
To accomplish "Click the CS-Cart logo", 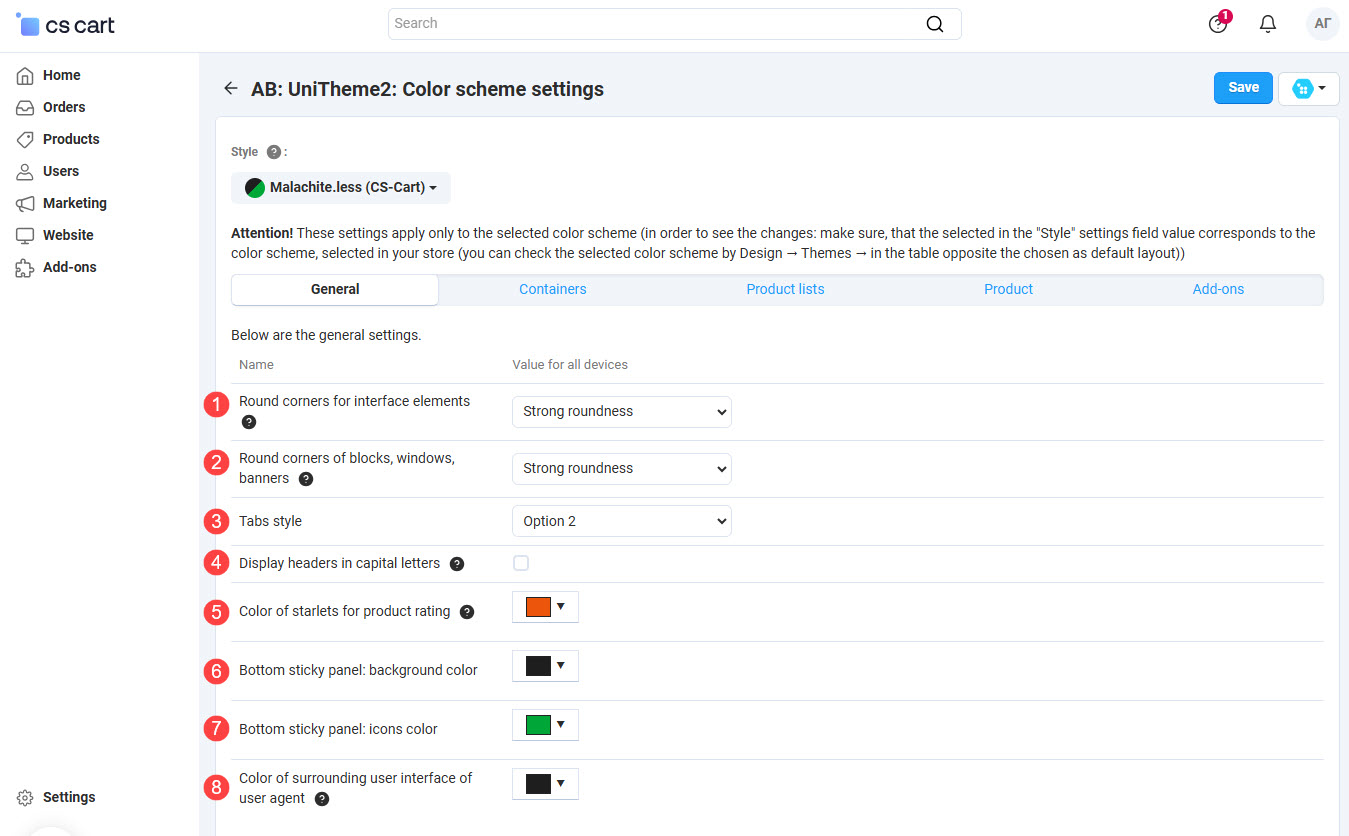I will [66, 24].
